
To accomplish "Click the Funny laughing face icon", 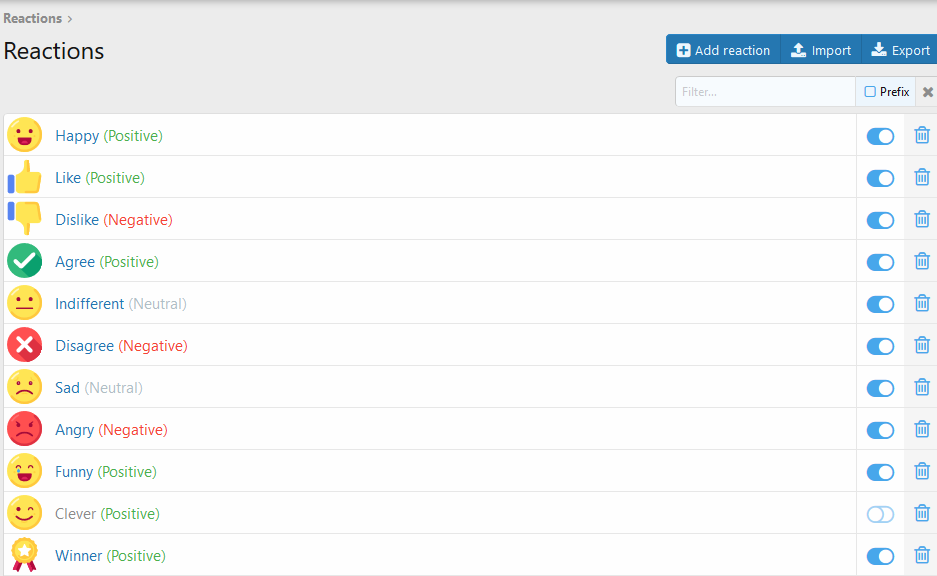I will click(x=25, y=471).
